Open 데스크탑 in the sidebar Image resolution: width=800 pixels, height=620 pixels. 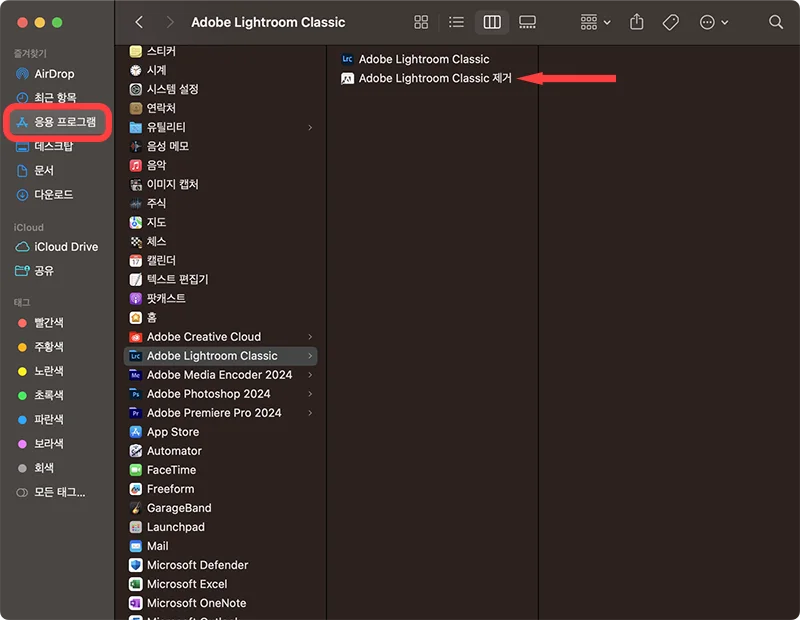[x=44, y=146]
